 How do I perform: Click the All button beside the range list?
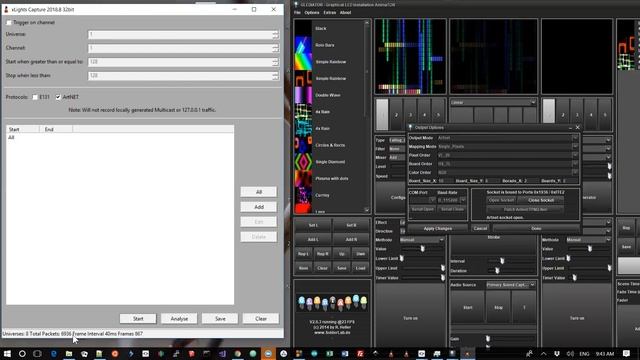point(259,192)
